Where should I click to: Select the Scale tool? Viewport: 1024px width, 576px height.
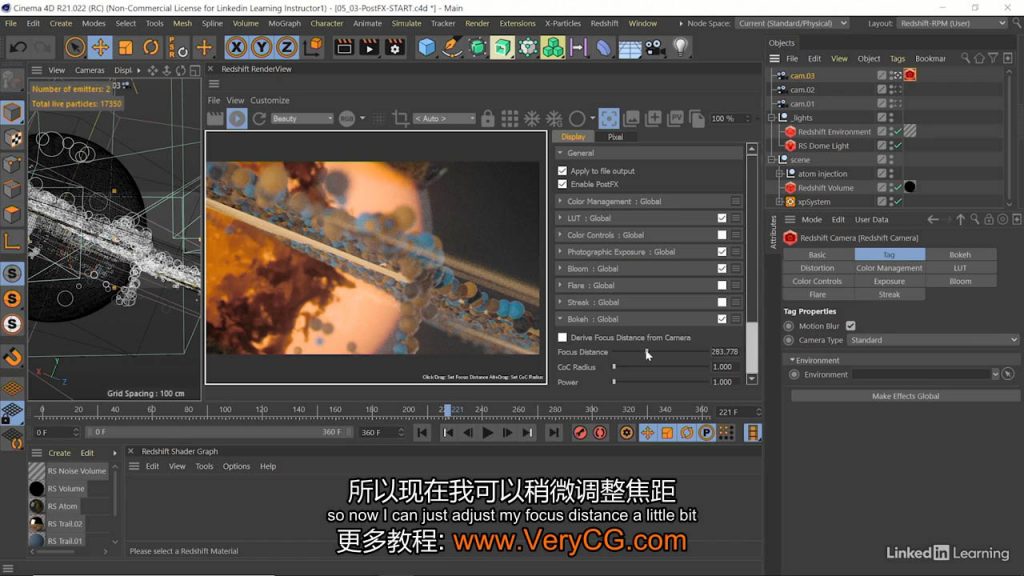pyautogui.click(x=125, y=47)
